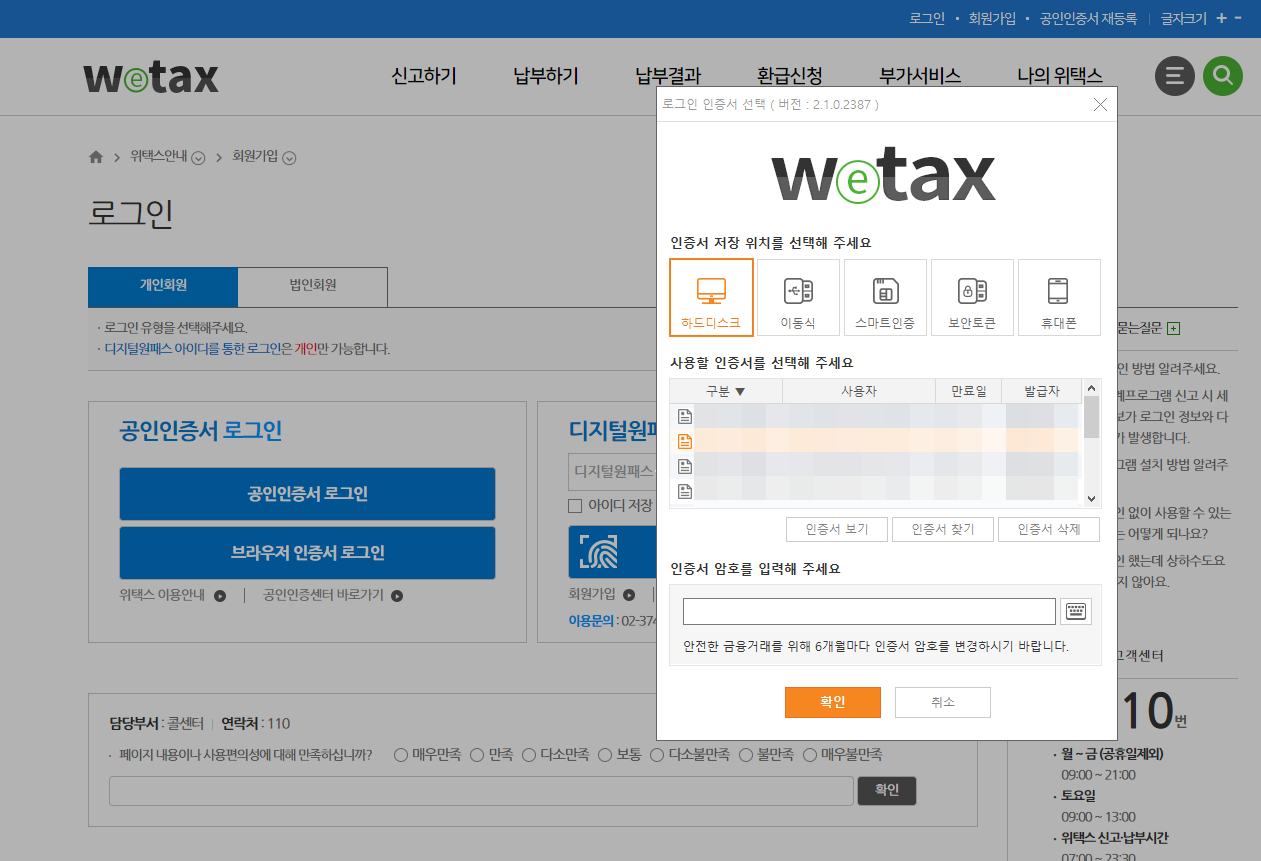1261x861 pixels.
Task: Sort by the 발급자 column header
Action: [x=1041, y=391]
